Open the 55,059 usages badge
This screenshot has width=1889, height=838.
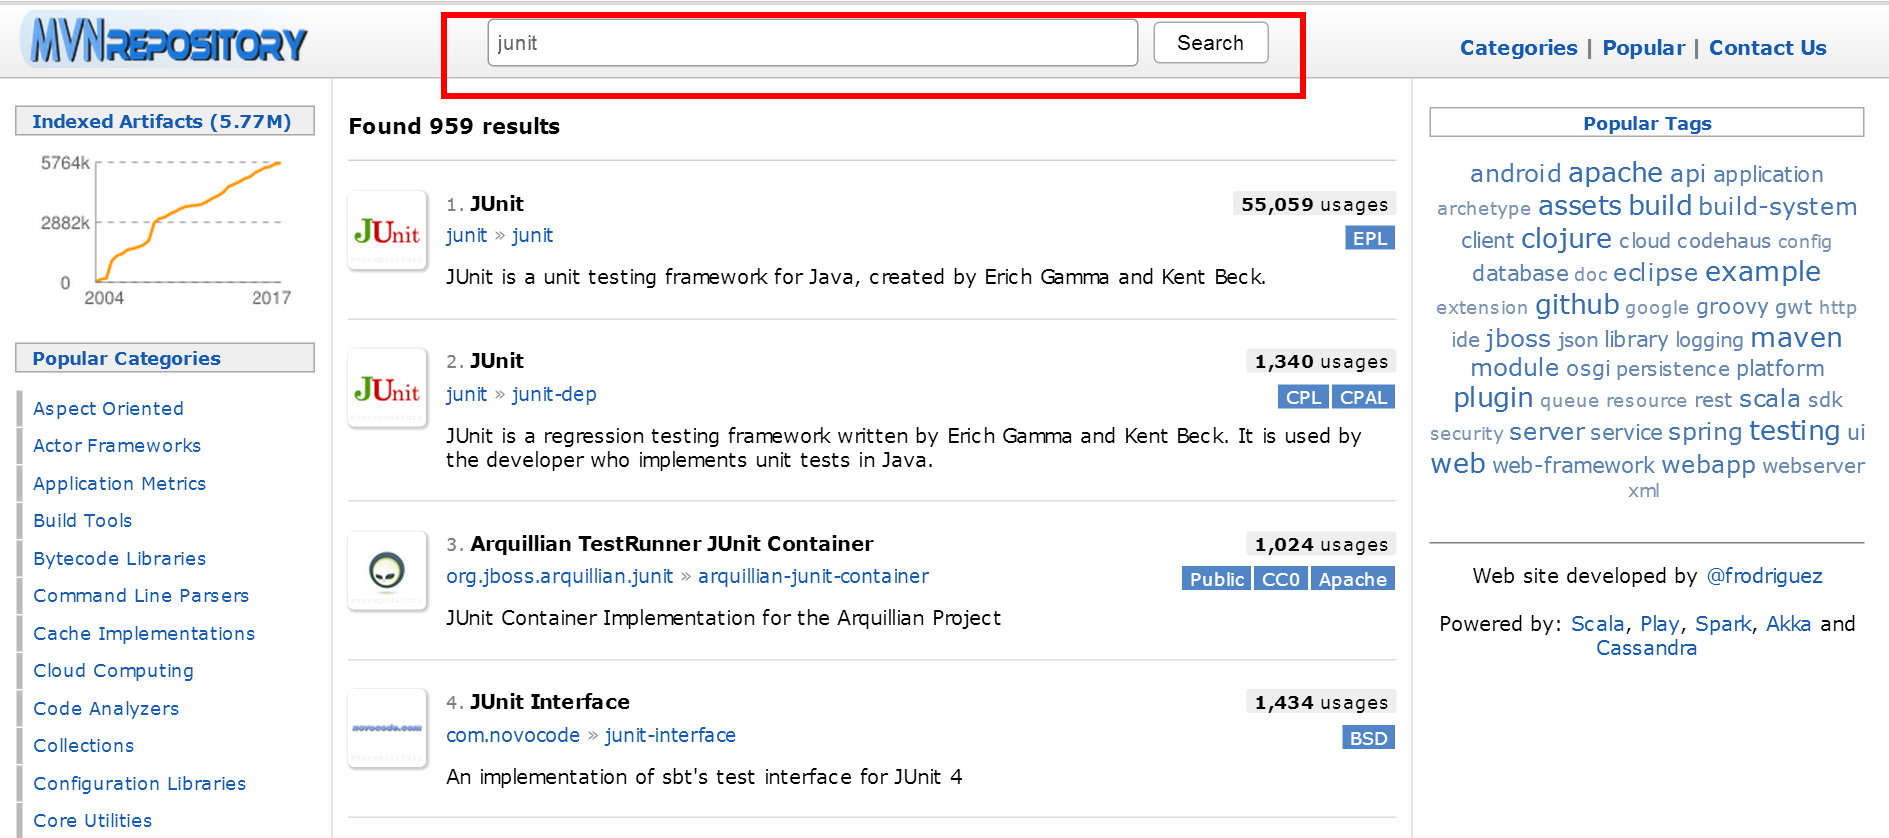[x=1314, y=204]
